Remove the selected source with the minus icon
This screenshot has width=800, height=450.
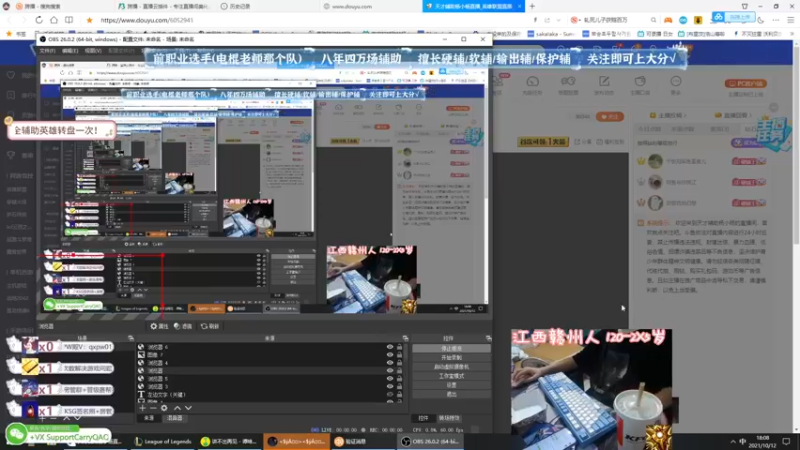tap(153, 408)
